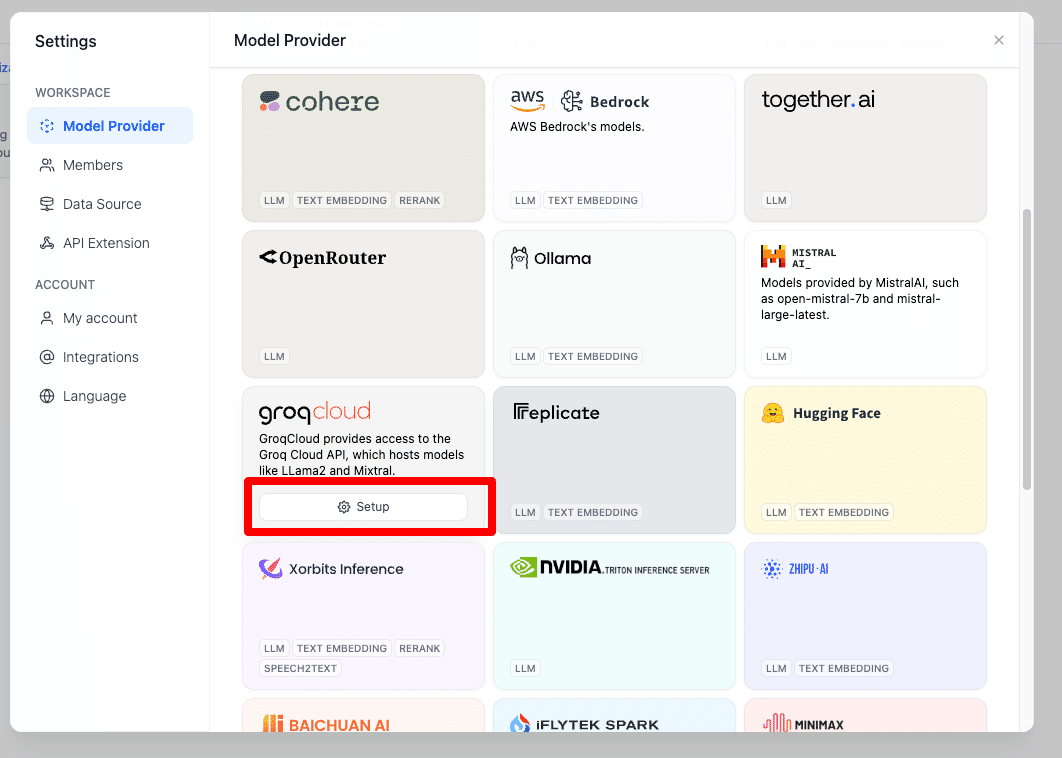Click the Baichuan AI logo
The height and width of the screenshot is (758, 1062).
coord(326,724)
